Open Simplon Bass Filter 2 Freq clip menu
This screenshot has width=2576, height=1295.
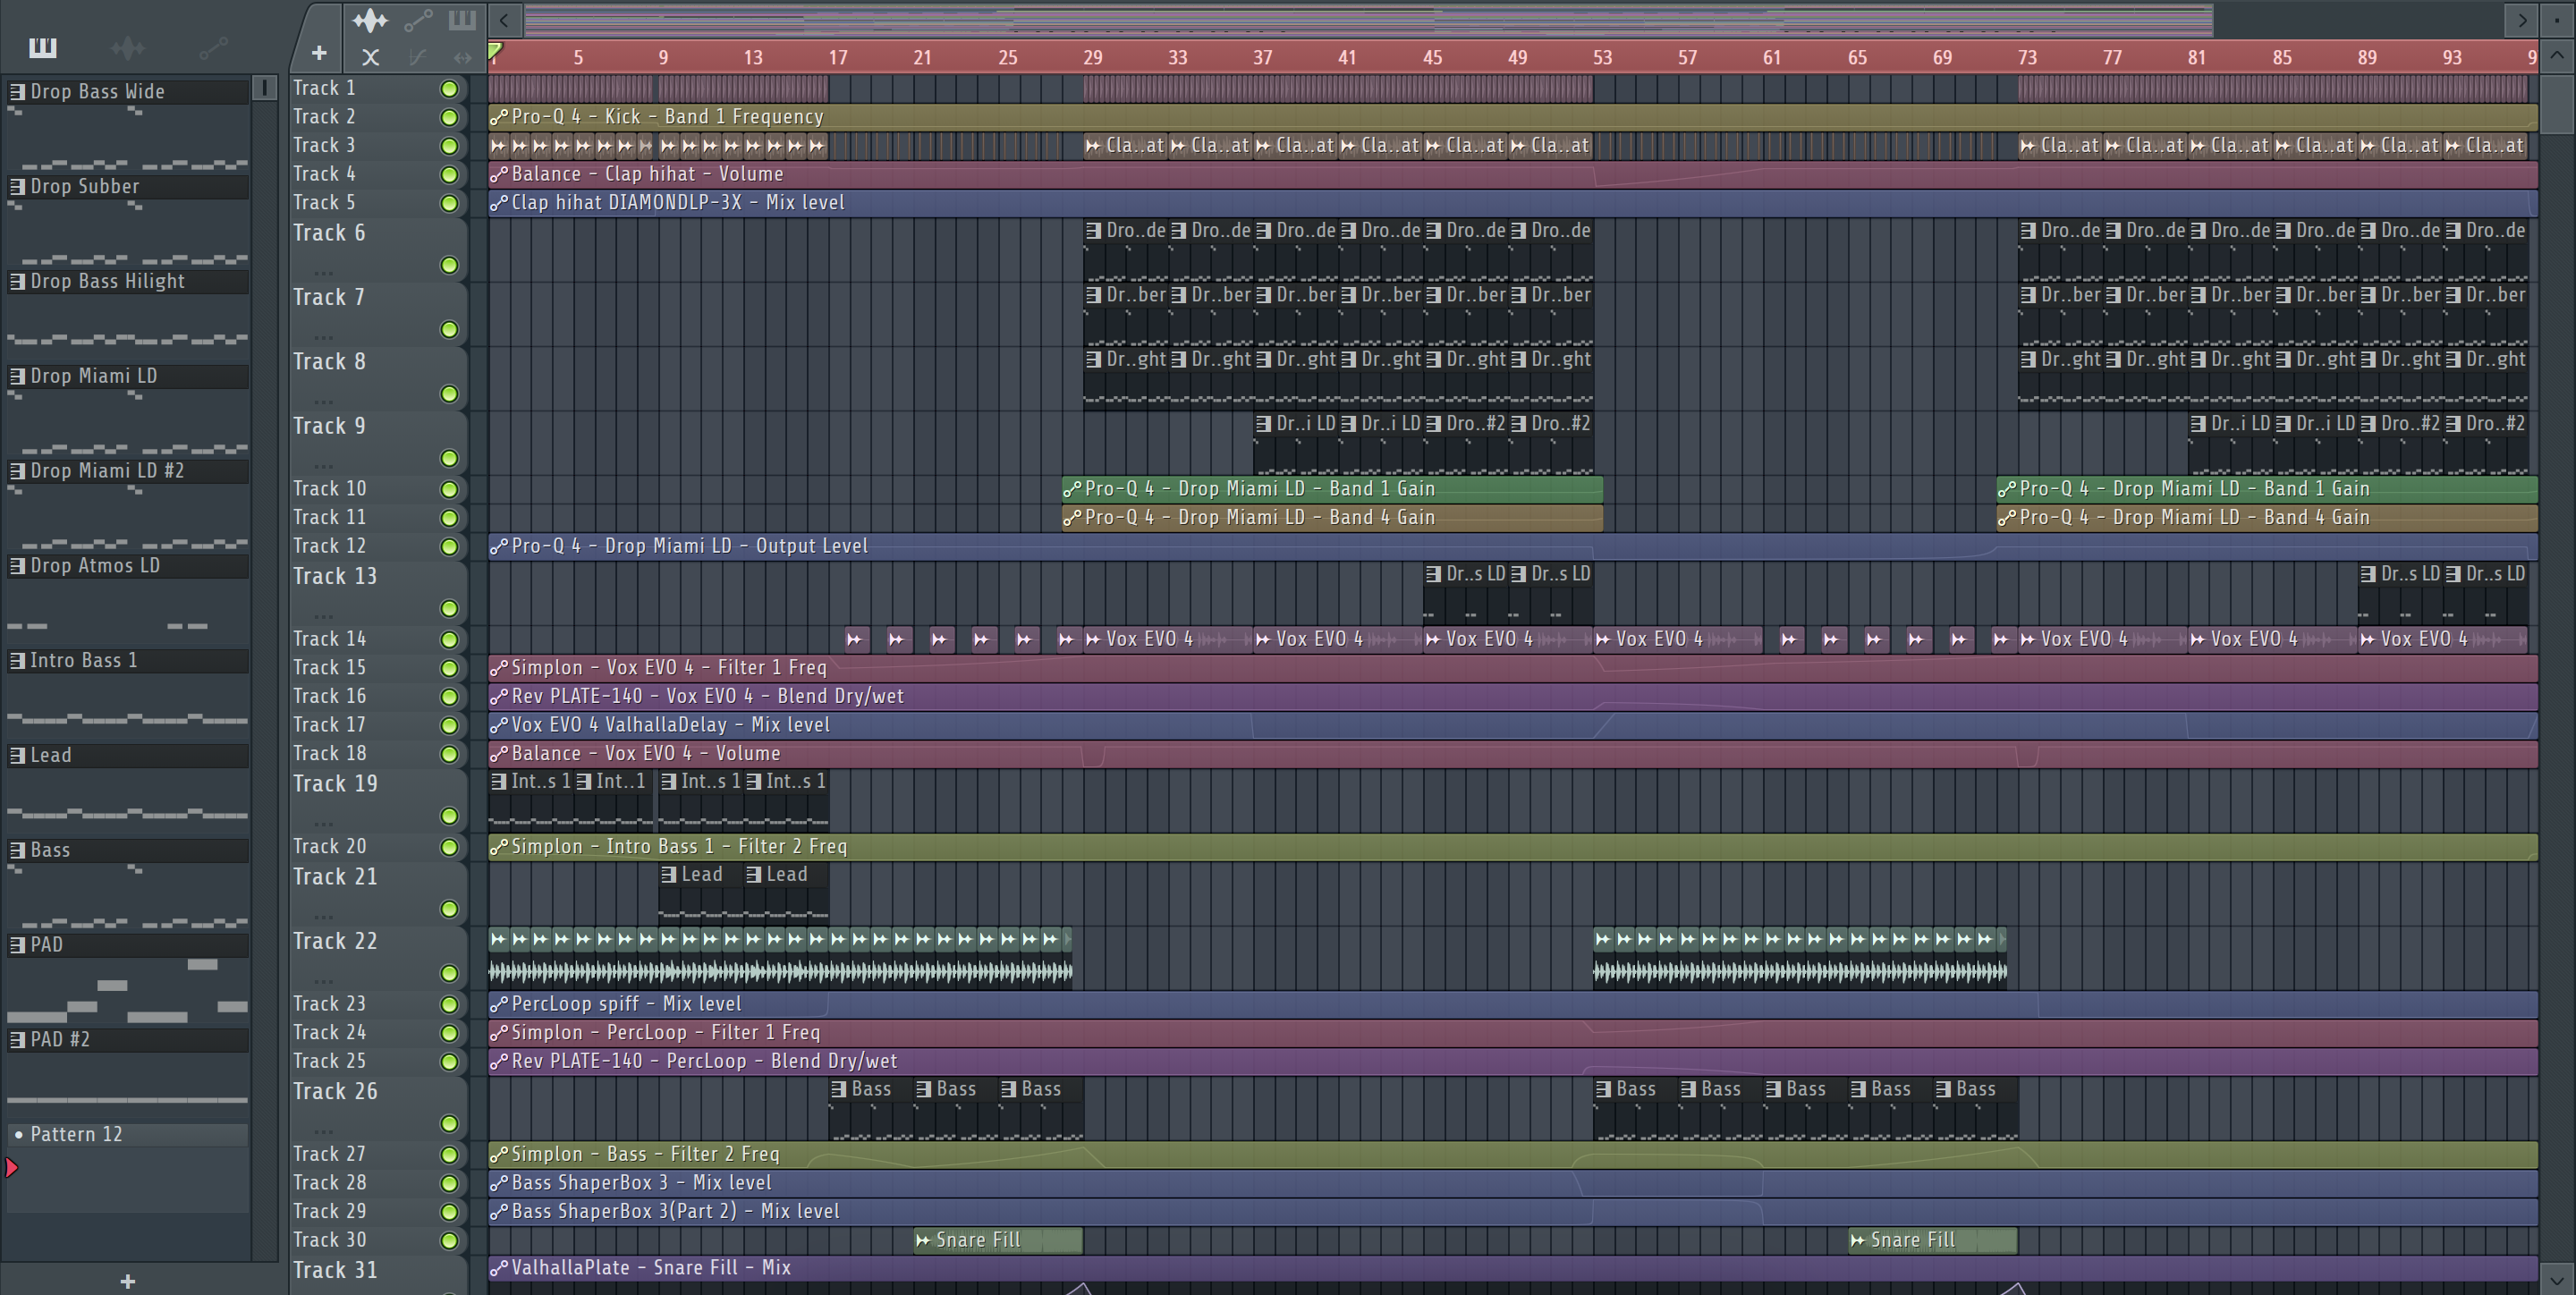[x=499, y=1154]
